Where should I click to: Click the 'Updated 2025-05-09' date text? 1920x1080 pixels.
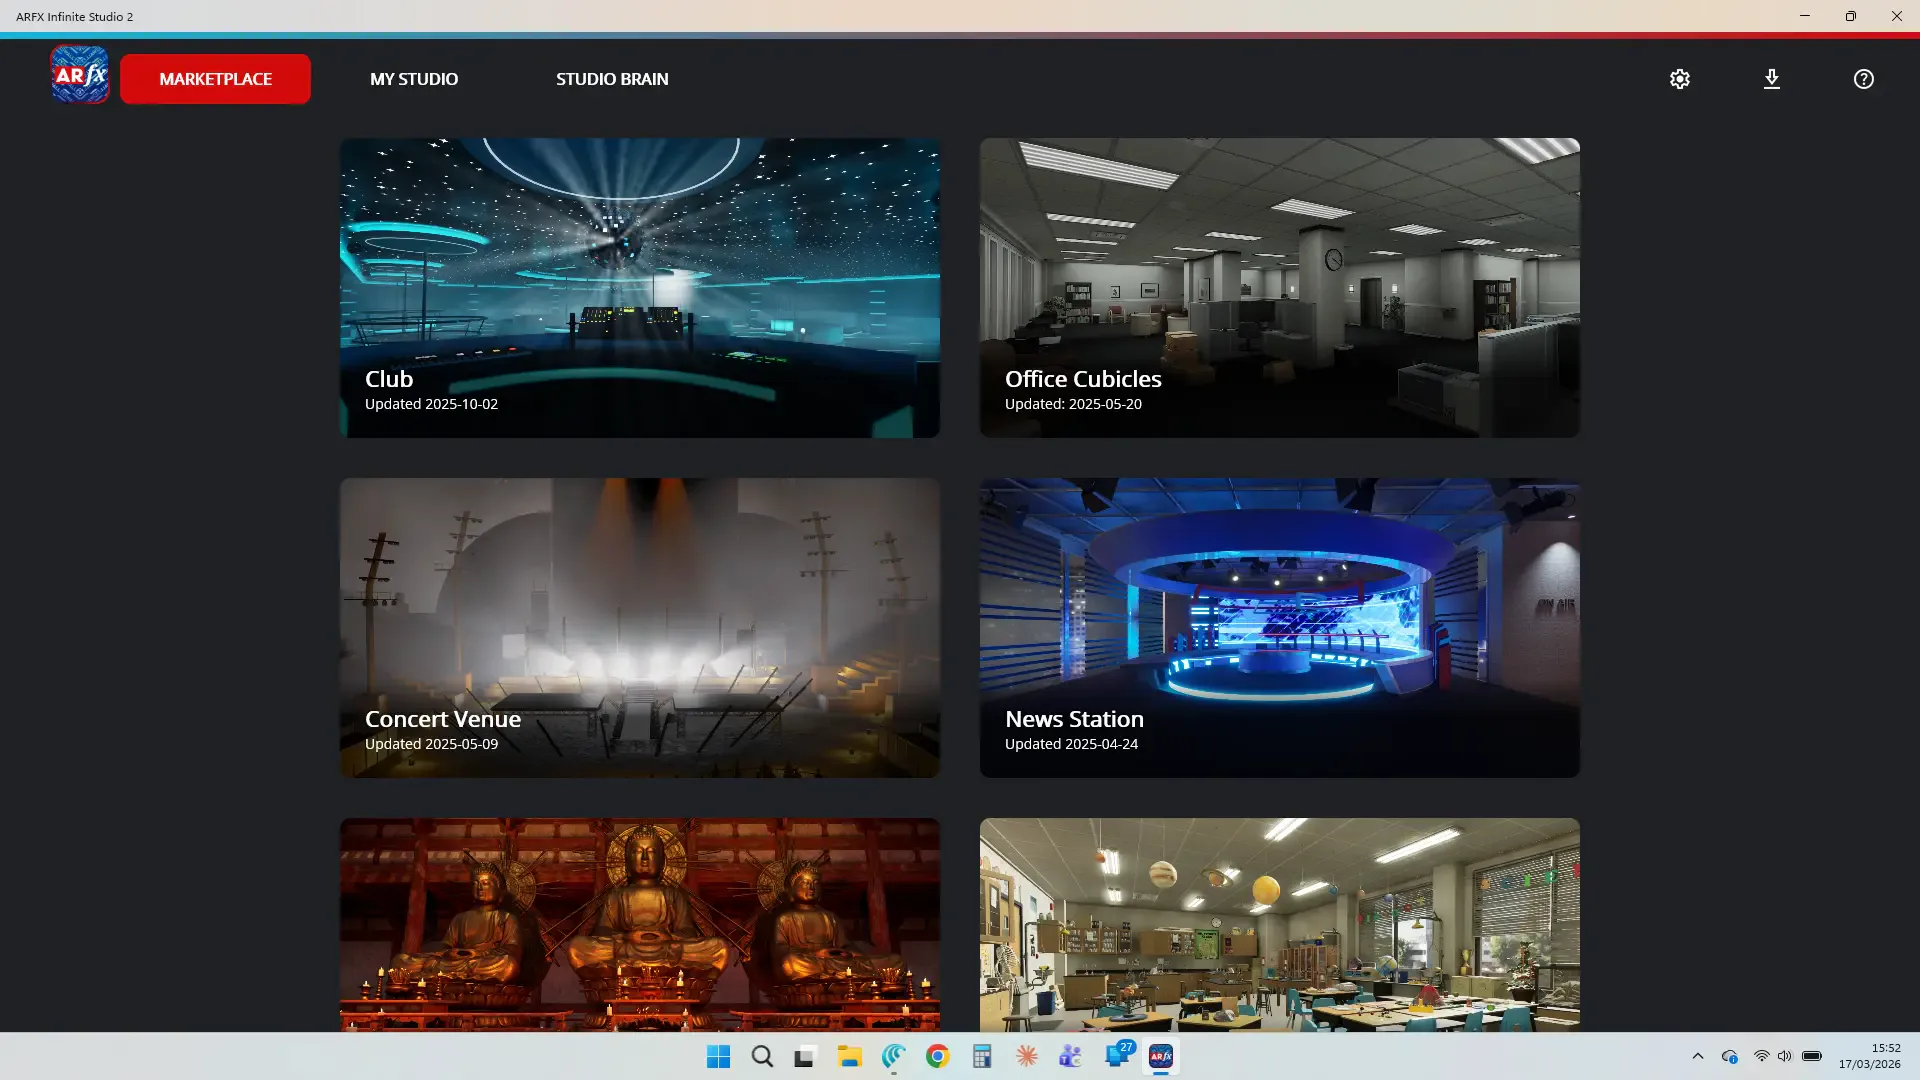click(x=431, y=744)
